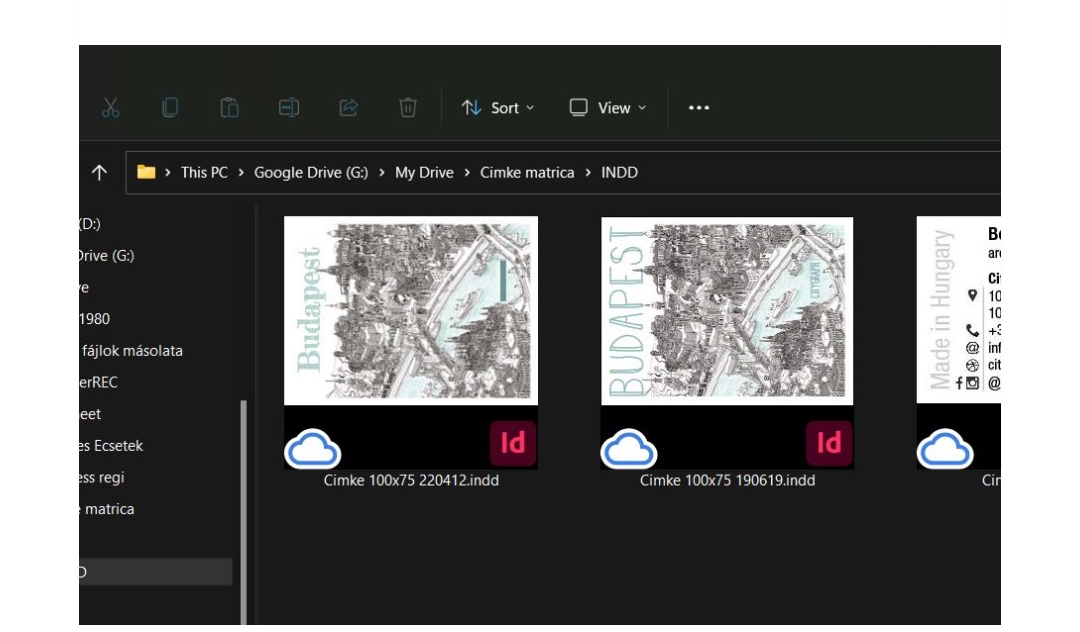This screenshot has width=1080, height=632.
Task: Click the Delete icon on the toolbar
Action: click(x=406, y=107)
